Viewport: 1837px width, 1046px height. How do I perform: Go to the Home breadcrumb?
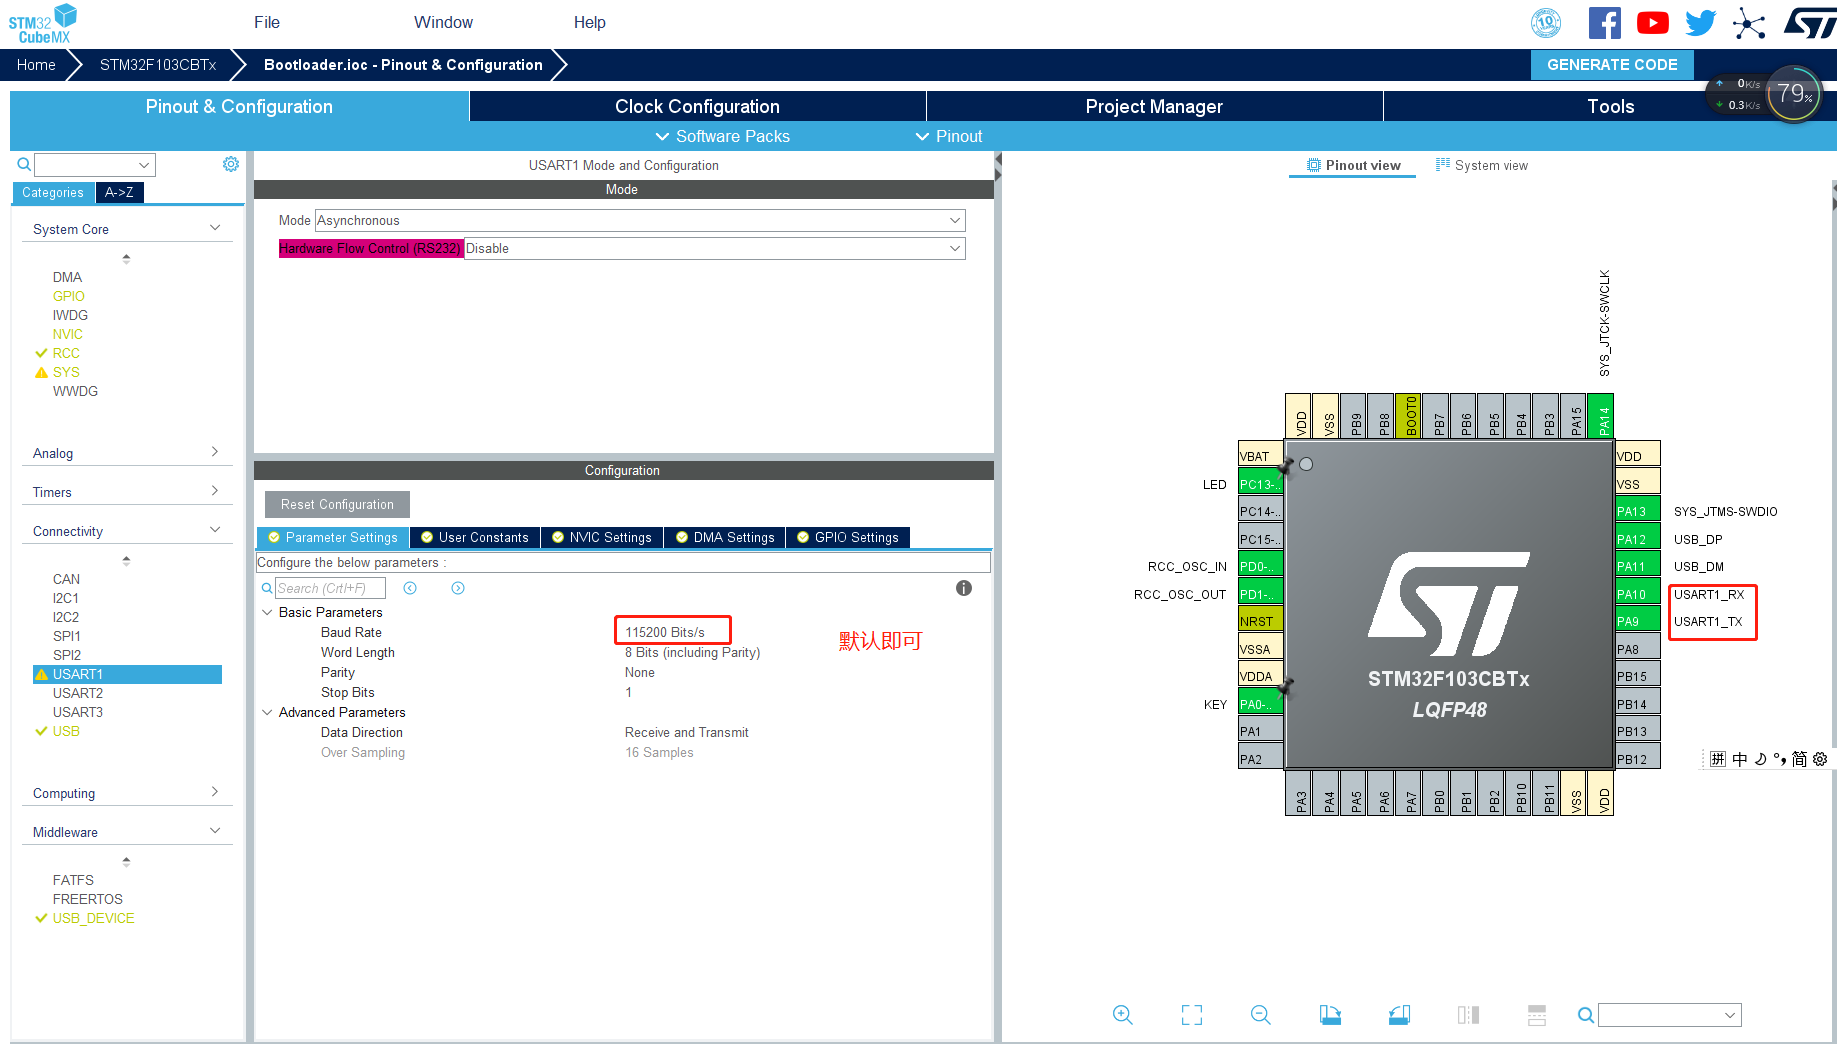pyautogui.click(x=36, y=64)
